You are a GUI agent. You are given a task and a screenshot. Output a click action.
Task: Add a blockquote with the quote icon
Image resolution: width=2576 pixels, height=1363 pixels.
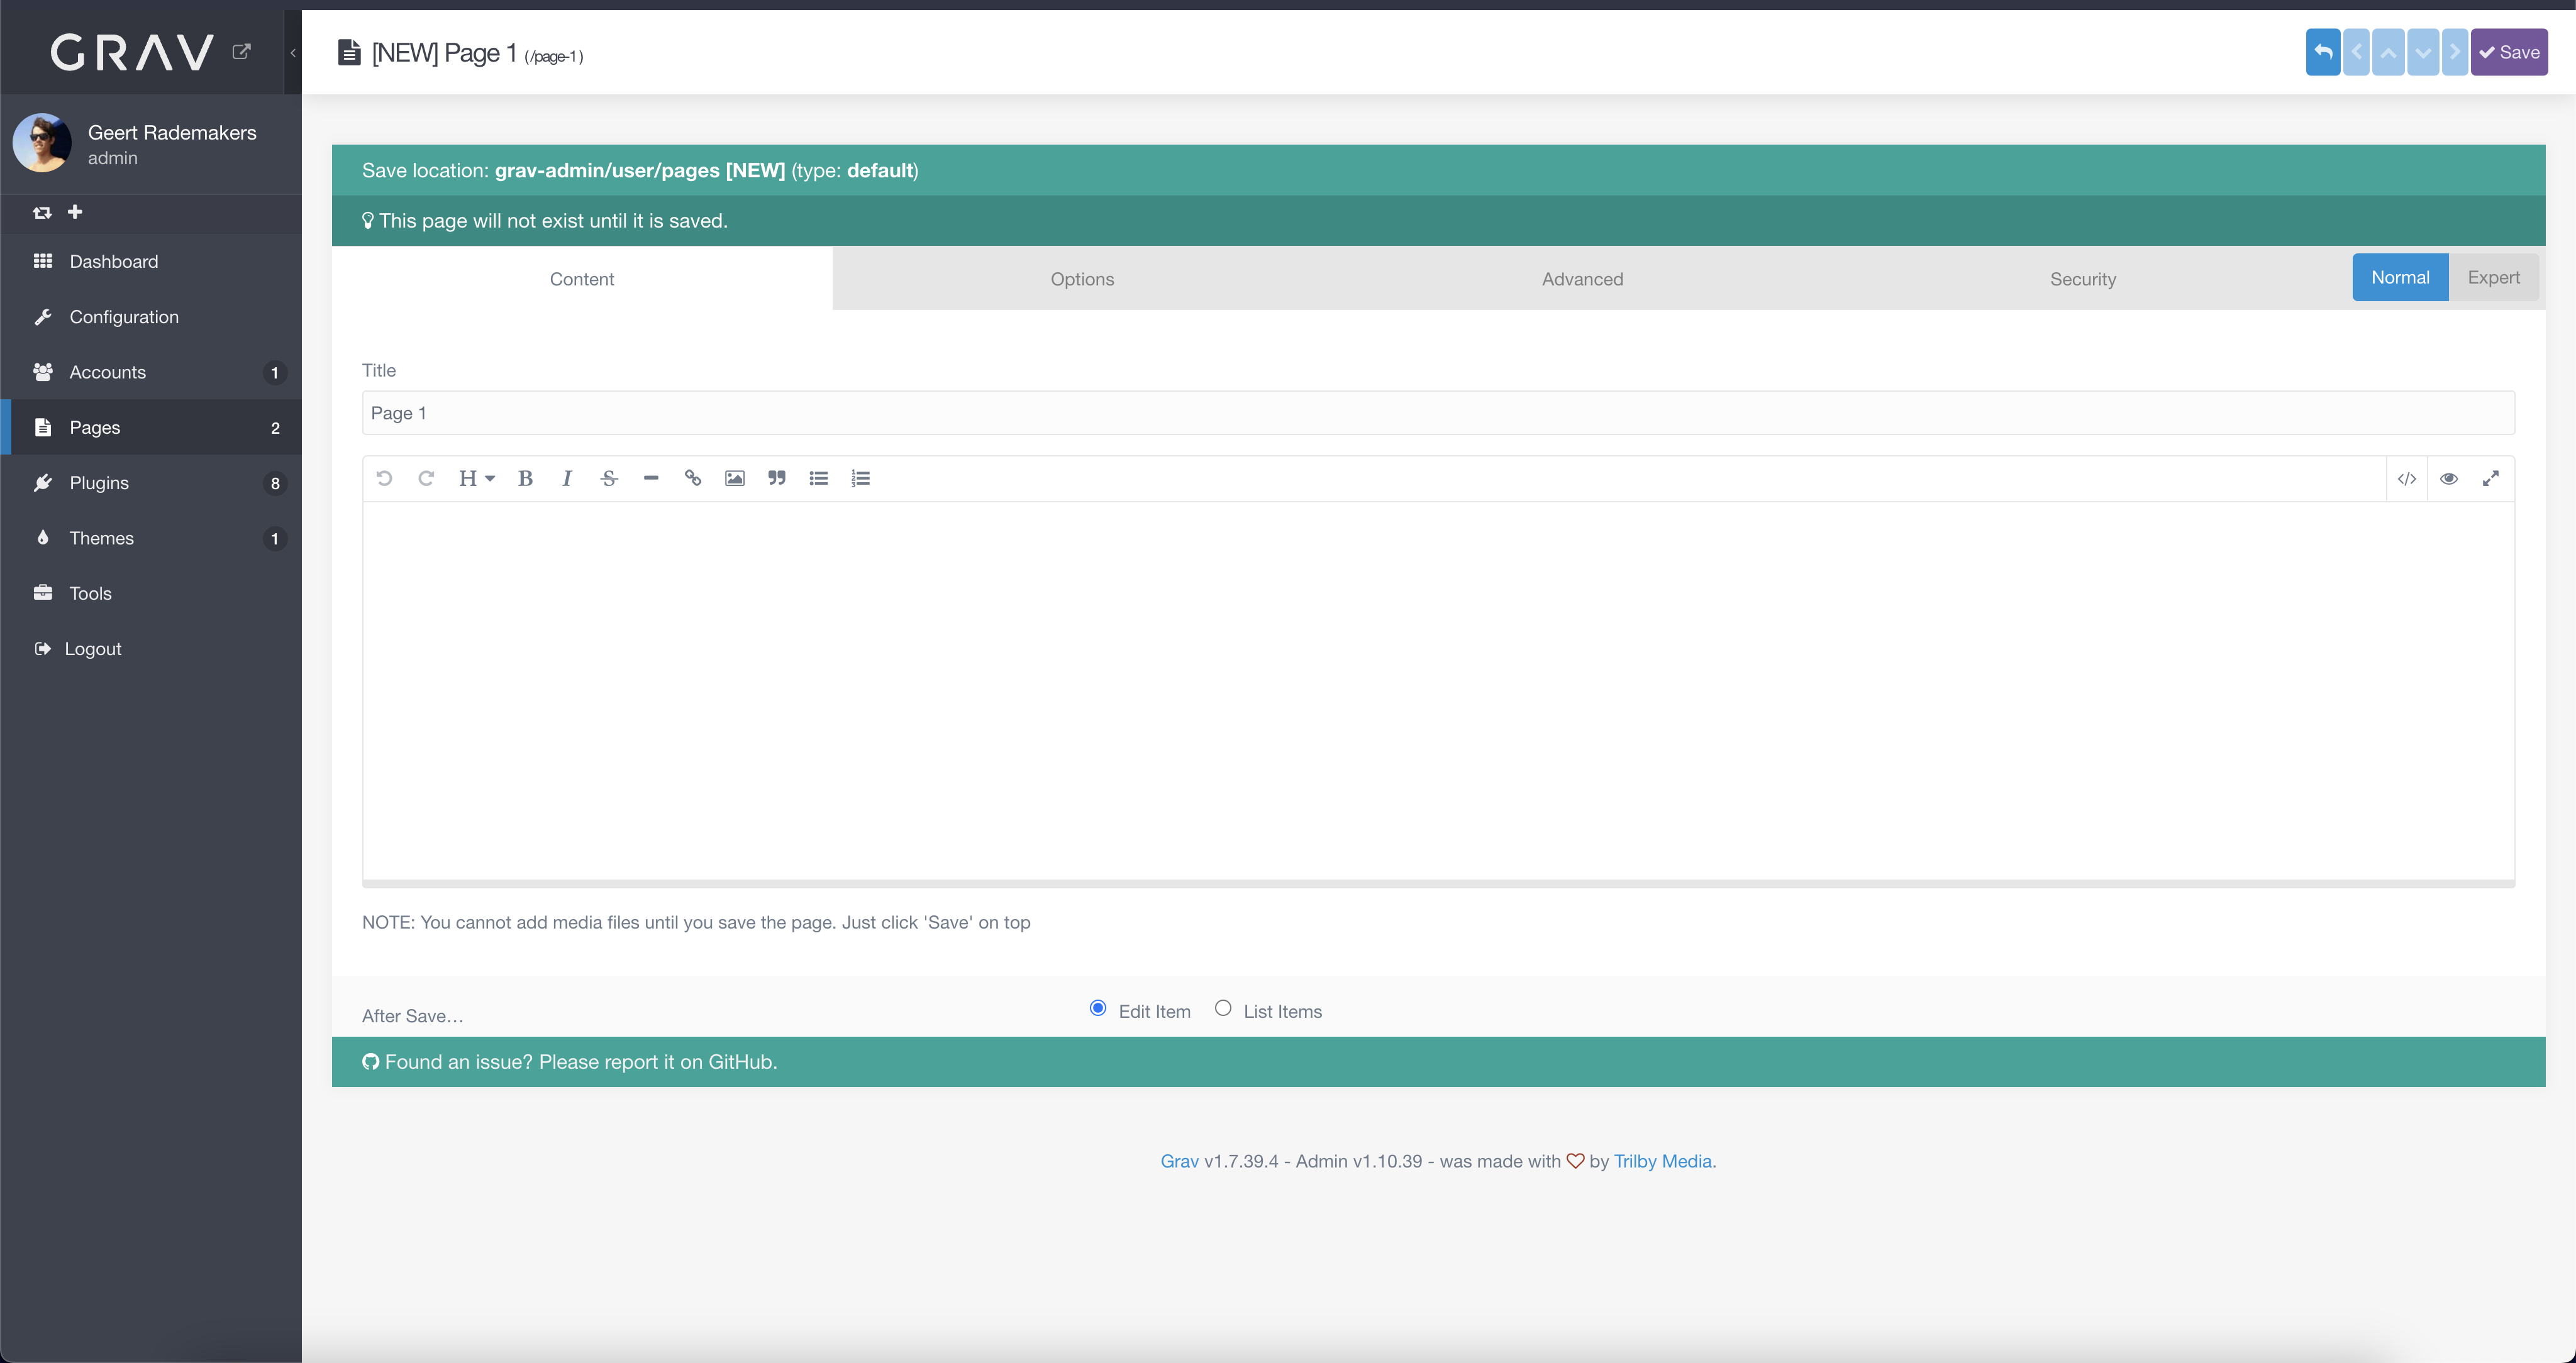[776, 478]
